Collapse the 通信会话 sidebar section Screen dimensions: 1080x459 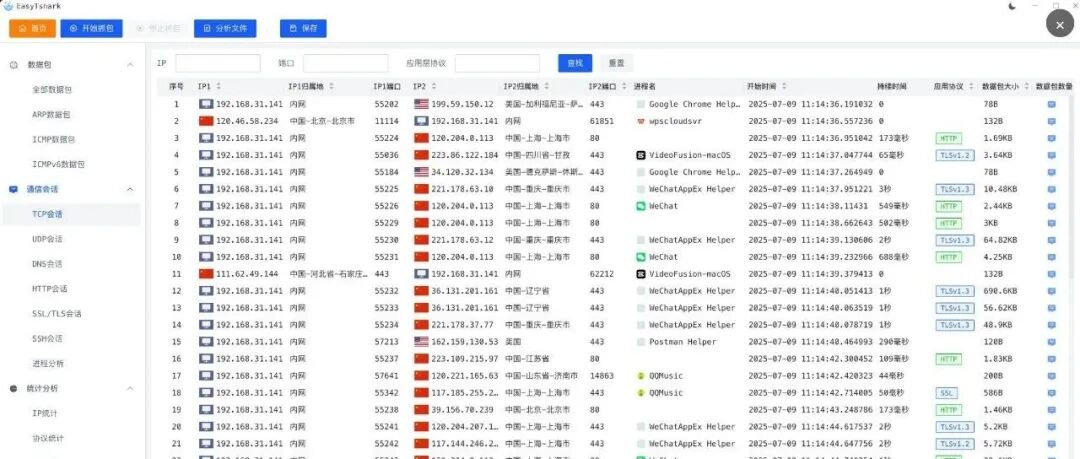tap(130, 189)
